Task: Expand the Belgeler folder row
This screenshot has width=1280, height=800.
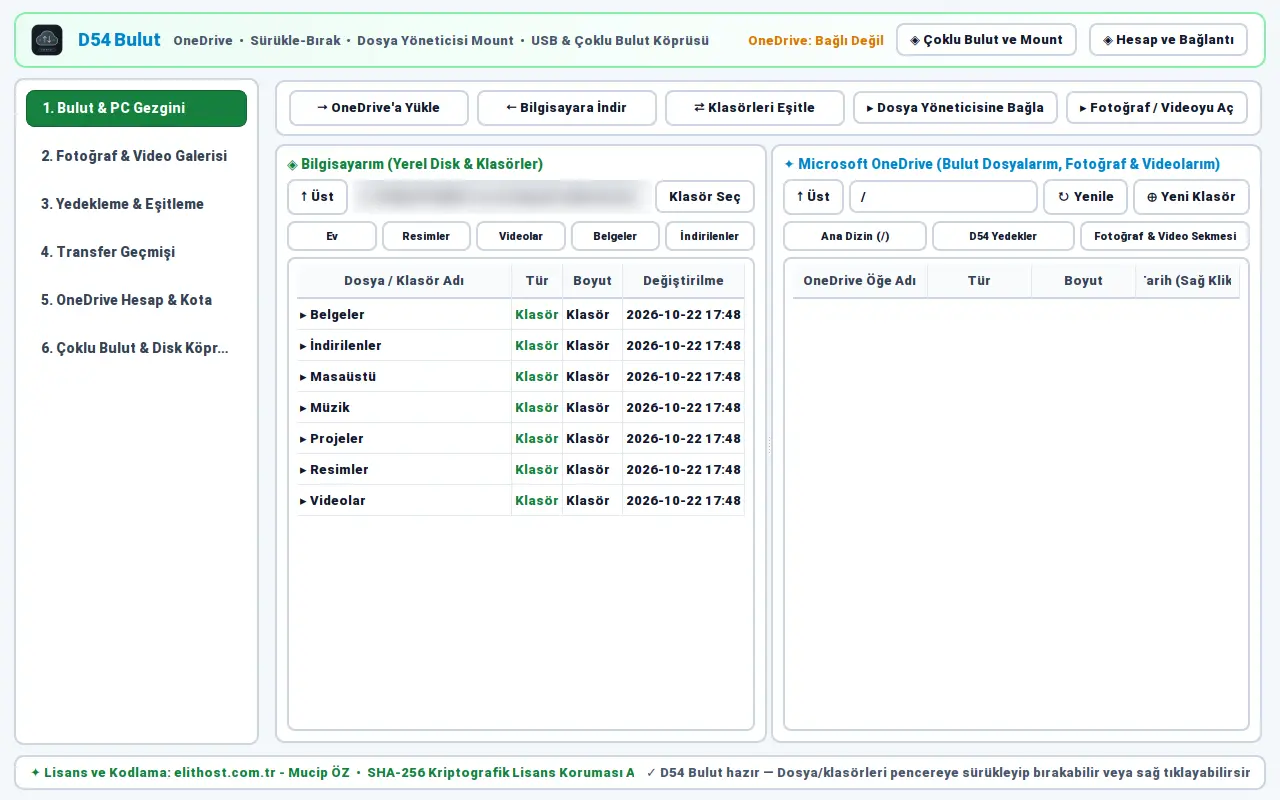Action: 520,315
